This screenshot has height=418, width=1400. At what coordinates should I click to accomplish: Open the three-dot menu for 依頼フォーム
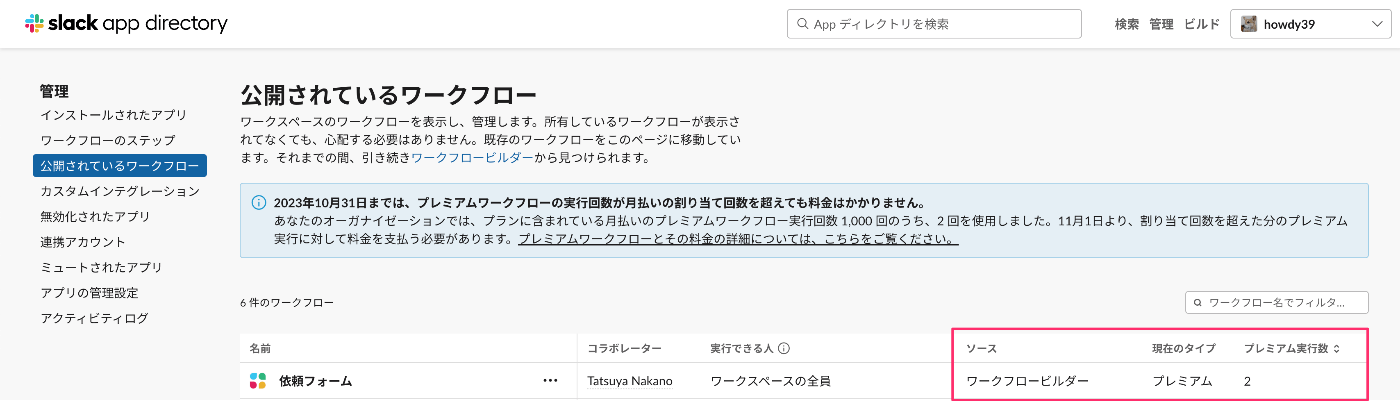[x=550, y=381]
